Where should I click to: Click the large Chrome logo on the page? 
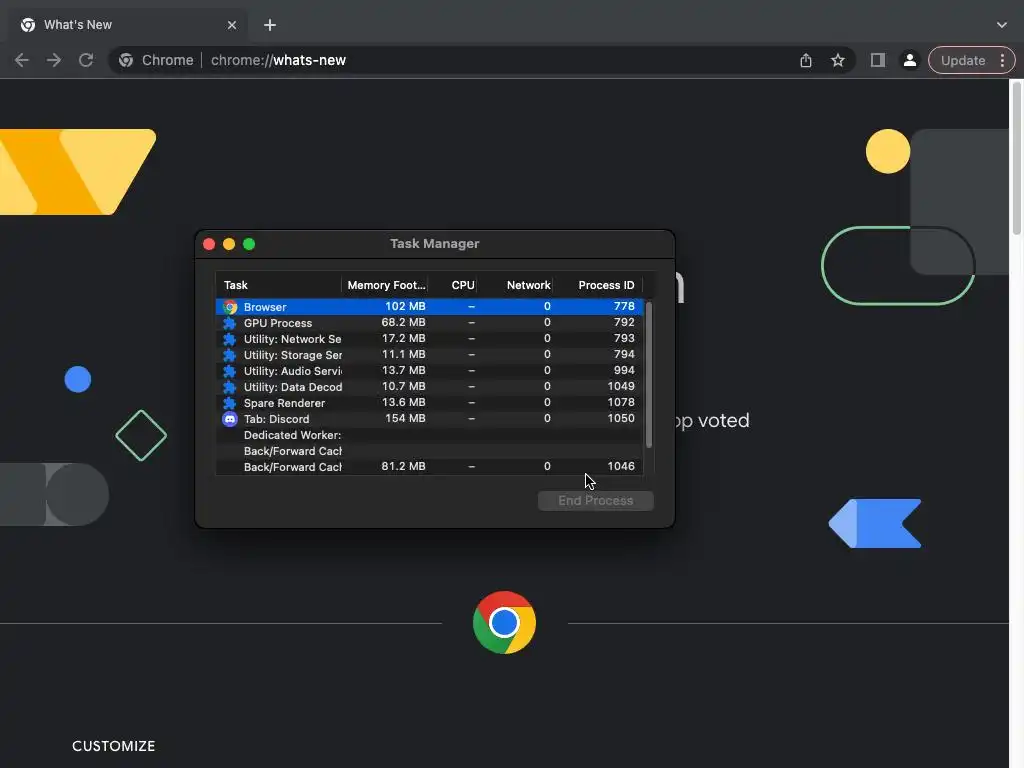click(x=504, y=622)
